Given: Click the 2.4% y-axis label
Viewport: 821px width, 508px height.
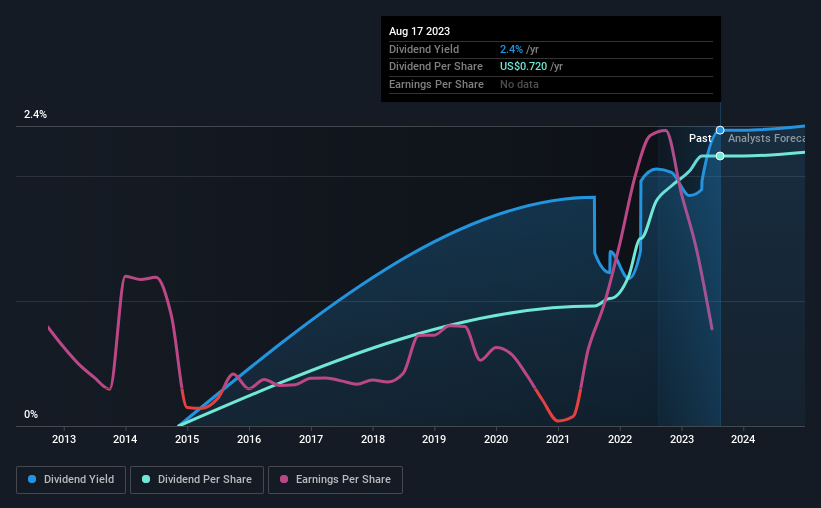Looking at the screenshot, I should pos(35,114).
